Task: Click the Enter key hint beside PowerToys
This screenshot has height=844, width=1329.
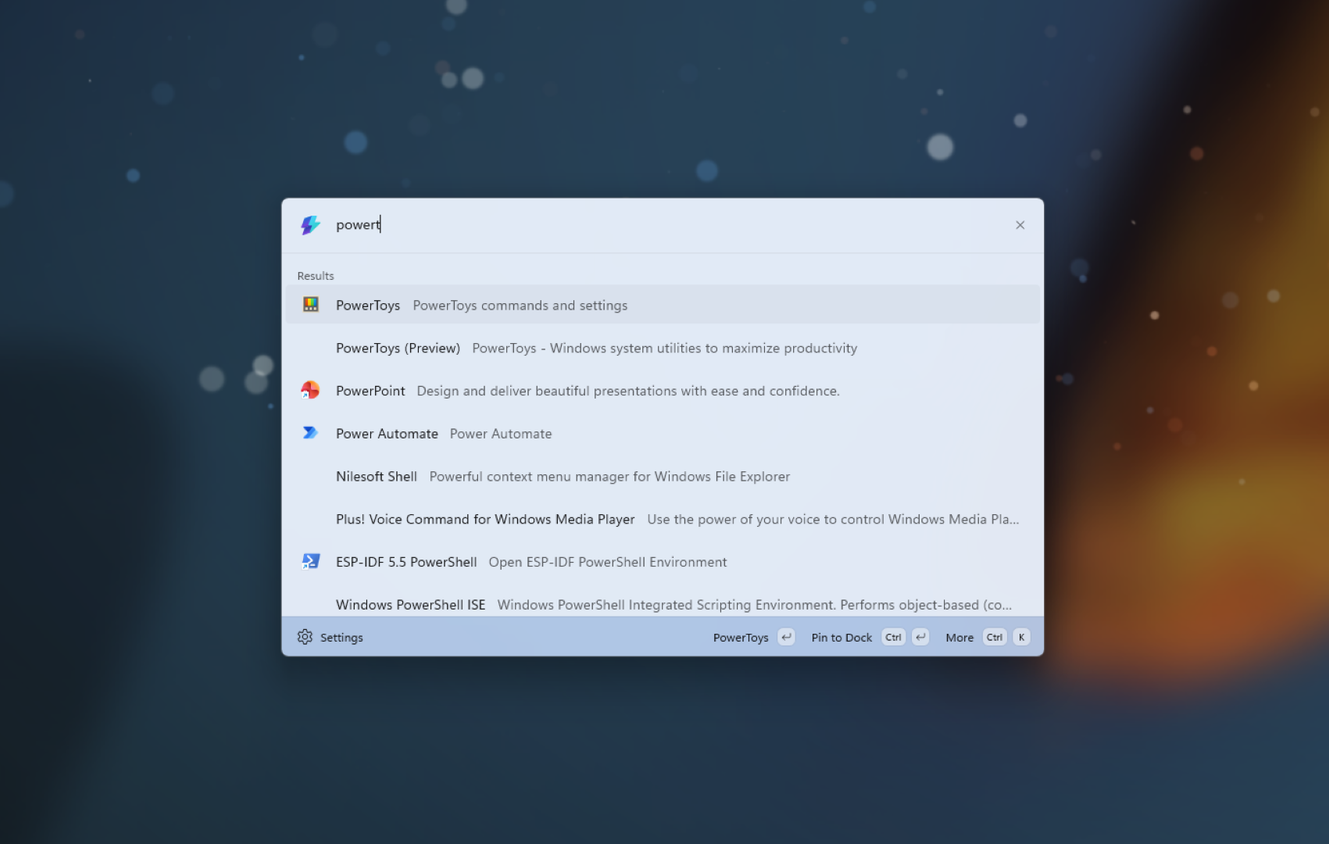Action: 786,637
